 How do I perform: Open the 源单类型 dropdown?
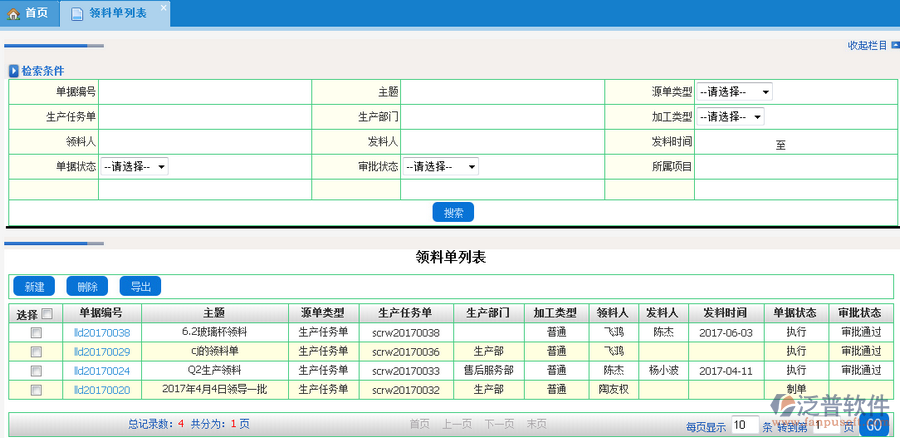point(733,92)
